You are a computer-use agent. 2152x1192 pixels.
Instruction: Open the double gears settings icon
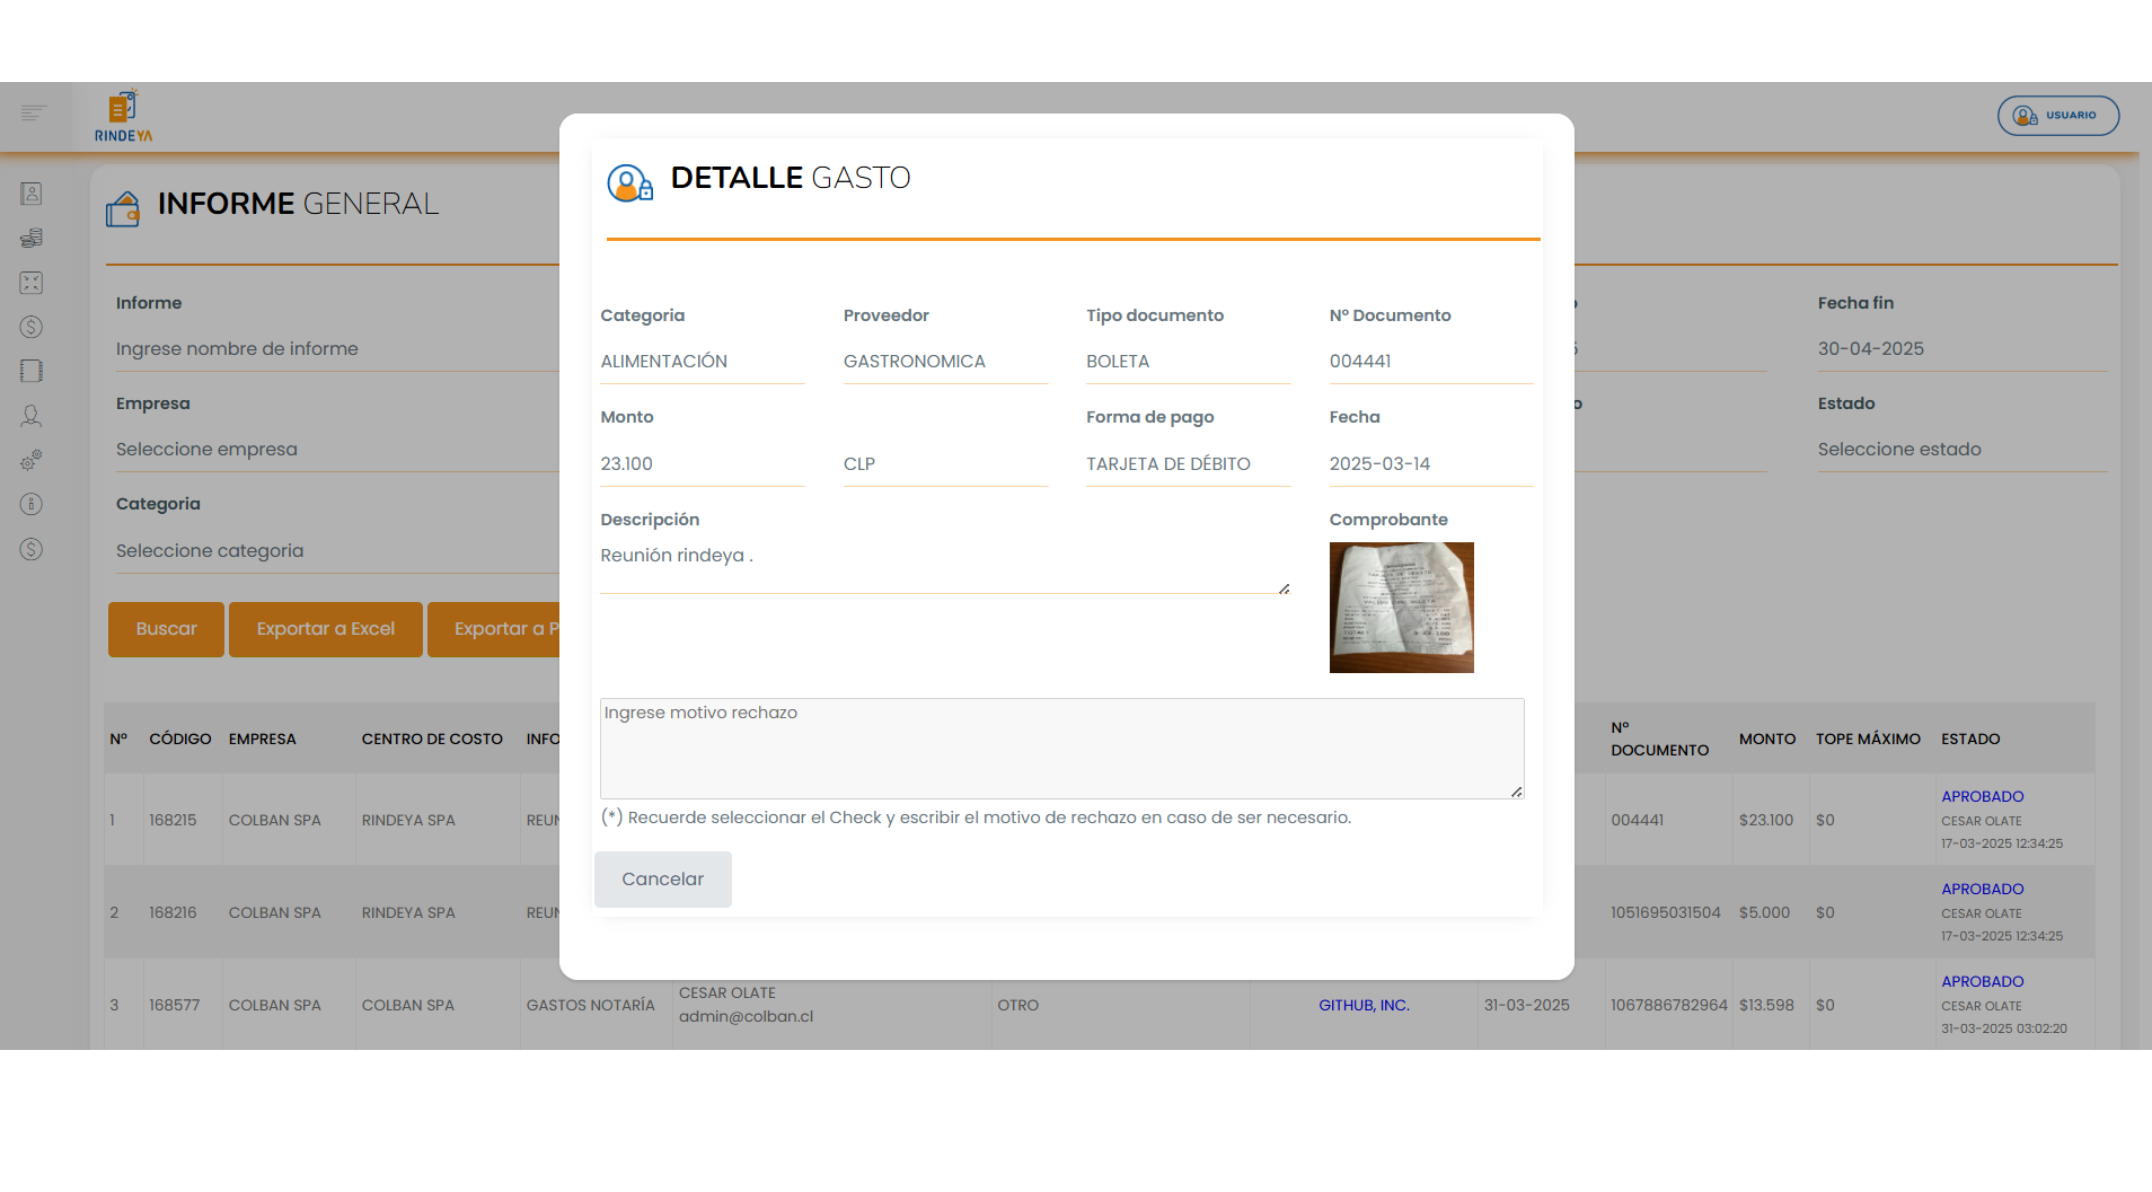point(31,460)
